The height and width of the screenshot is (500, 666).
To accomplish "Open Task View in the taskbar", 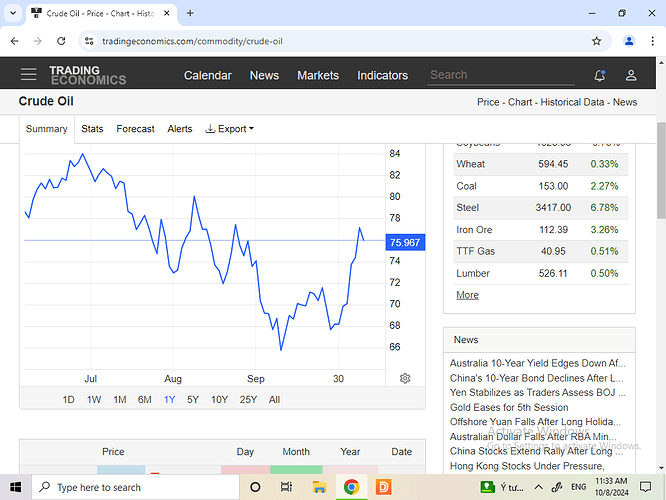I will (287, 487).
